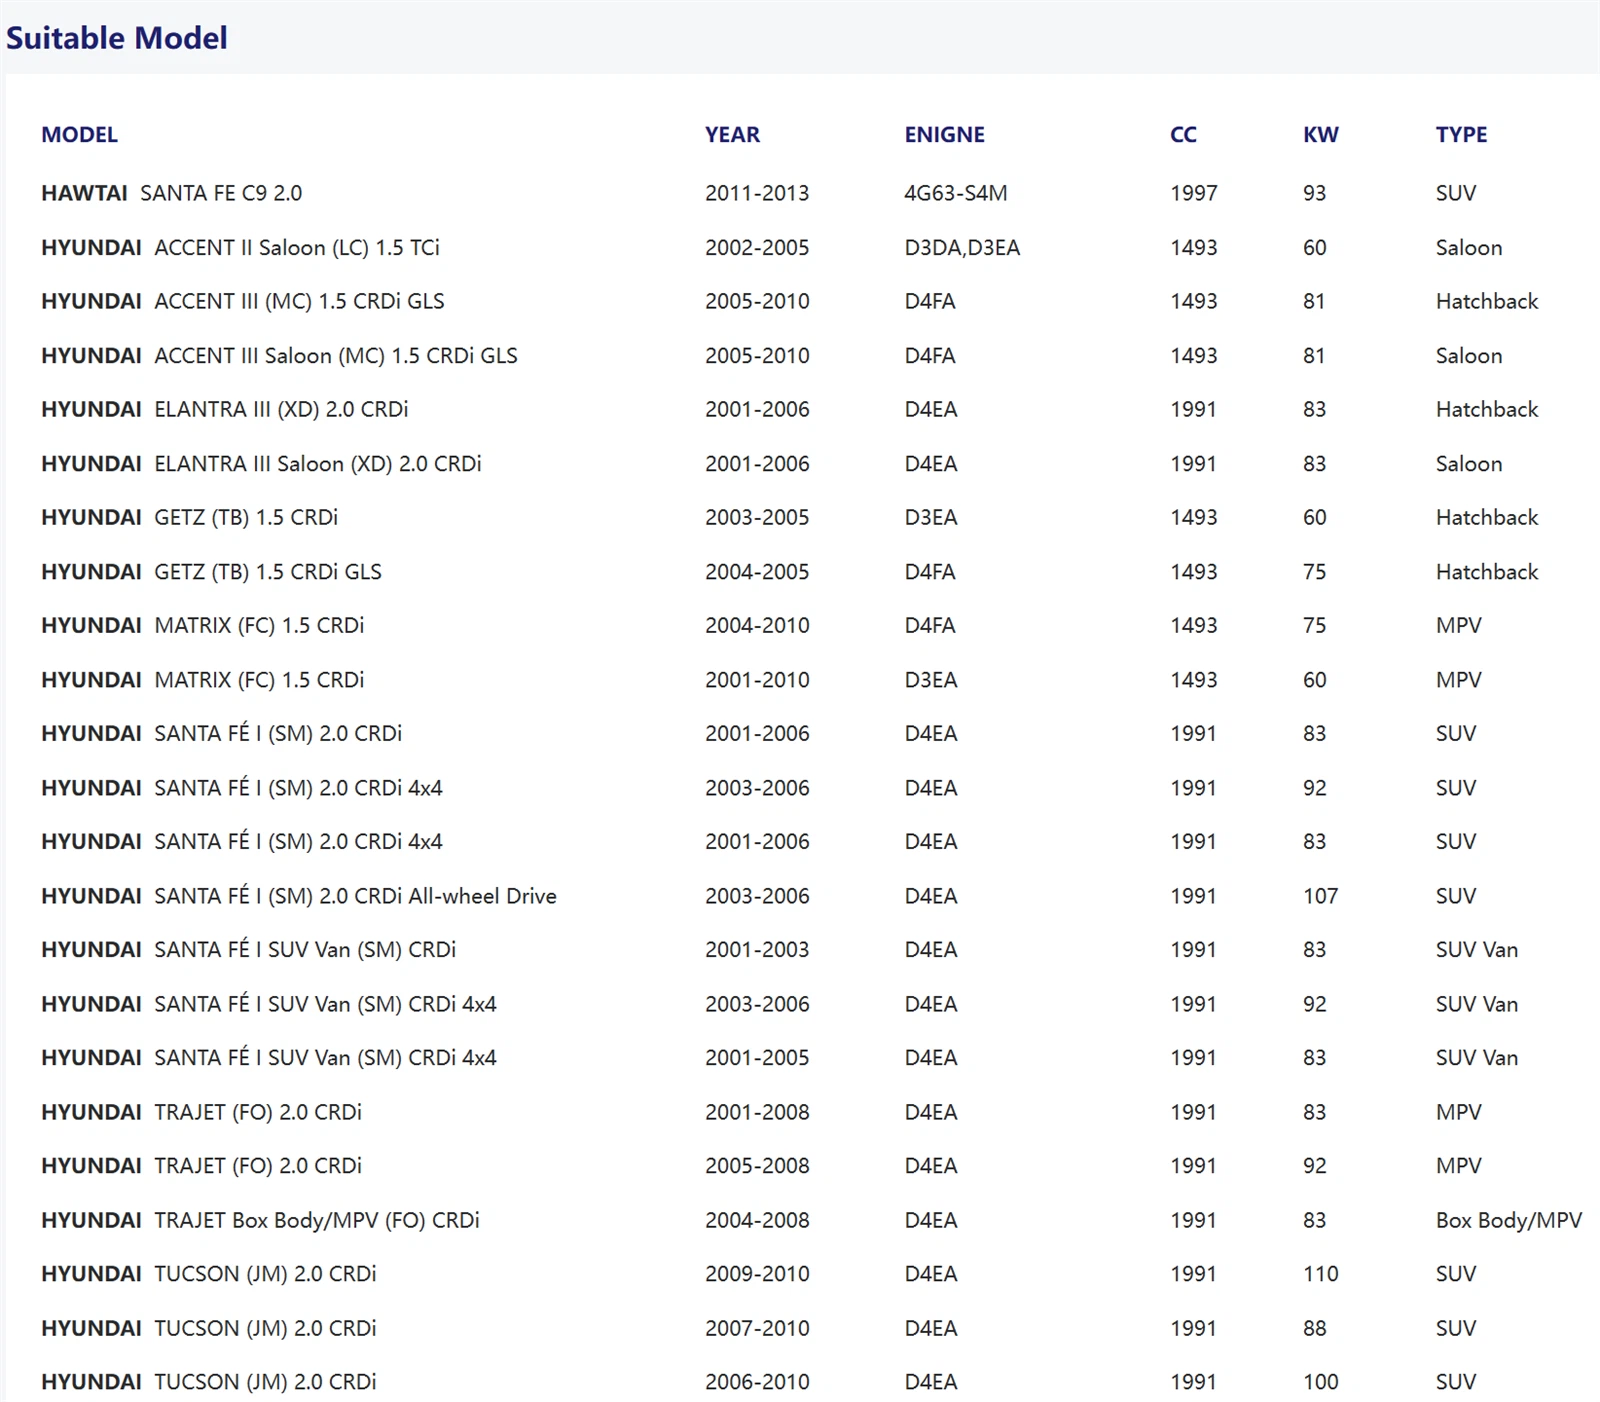The image size is (1600, 1402).
Task: Select SANTA FÉ I (SM) 2.0 CRDi
Action: 278,733
